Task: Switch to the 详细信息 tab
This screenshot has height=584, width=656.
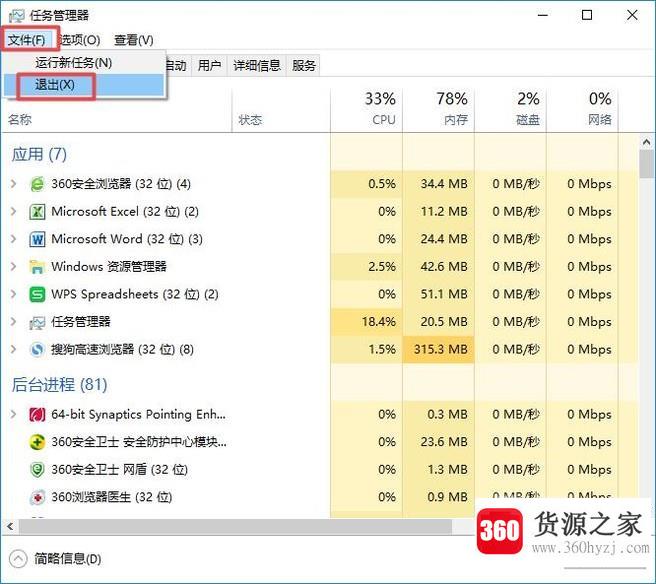Action: [257, 66]
